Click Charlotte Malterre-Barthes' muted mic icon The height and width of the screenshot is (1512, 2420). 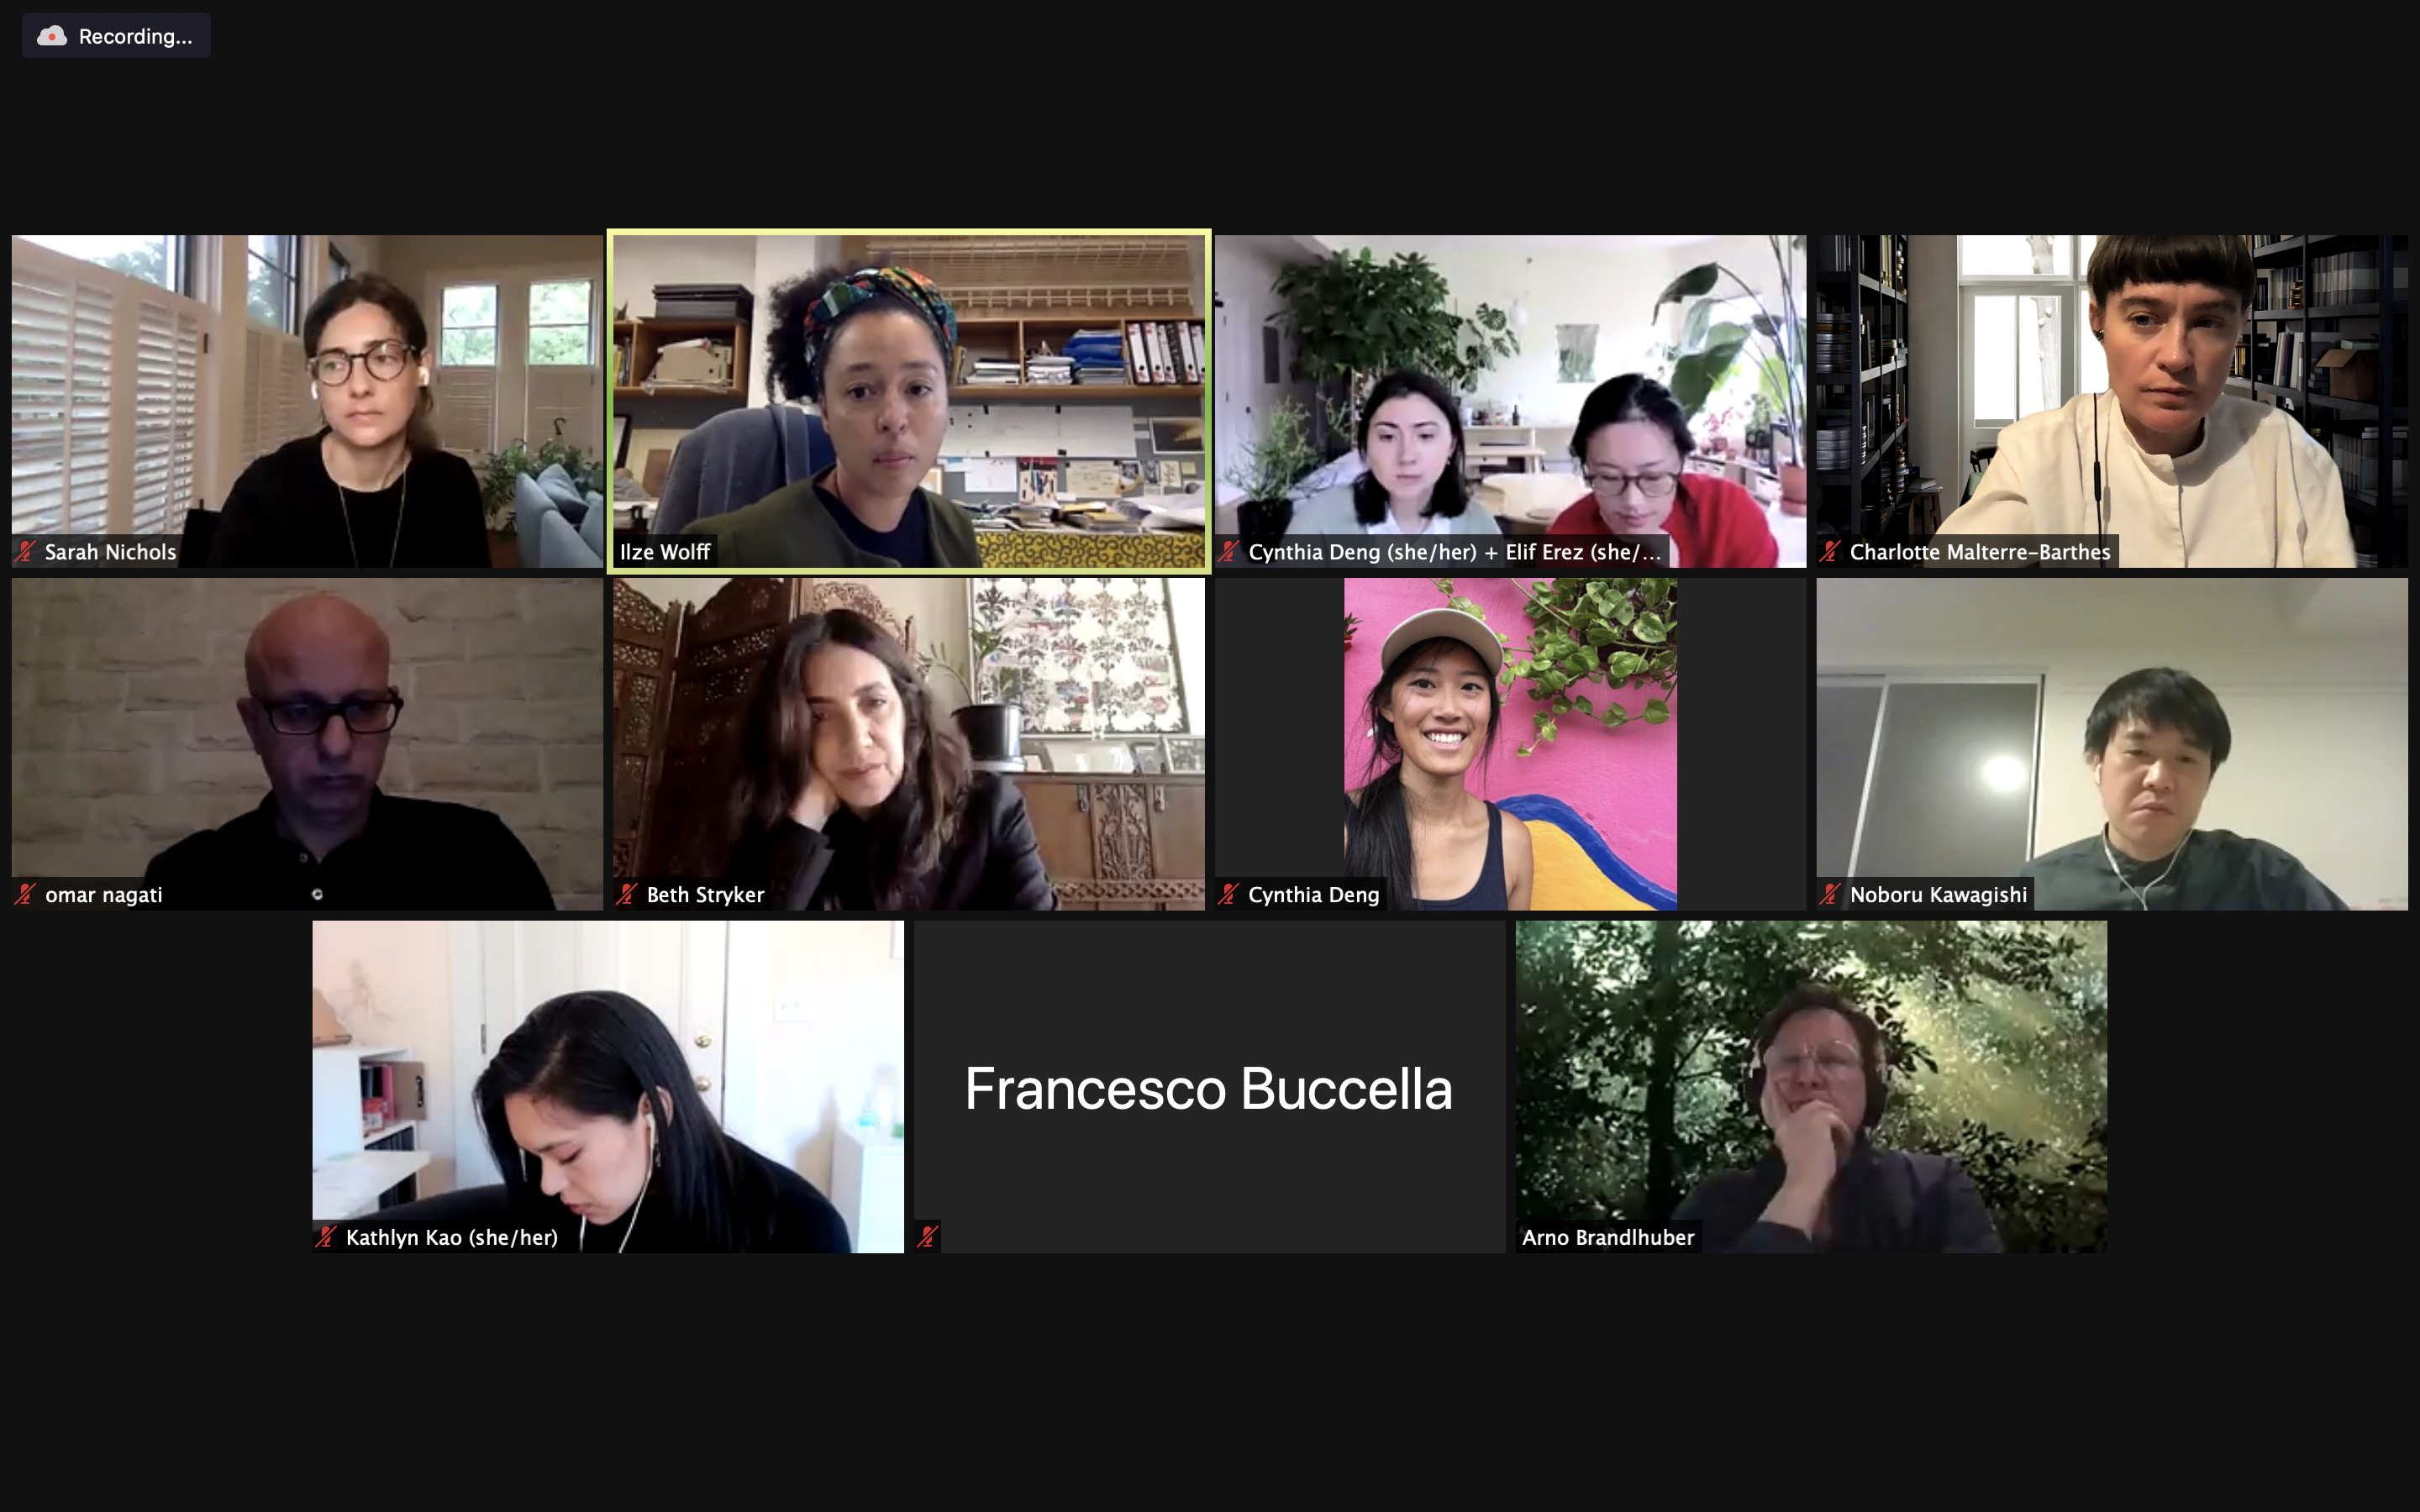click(1830, 552)
